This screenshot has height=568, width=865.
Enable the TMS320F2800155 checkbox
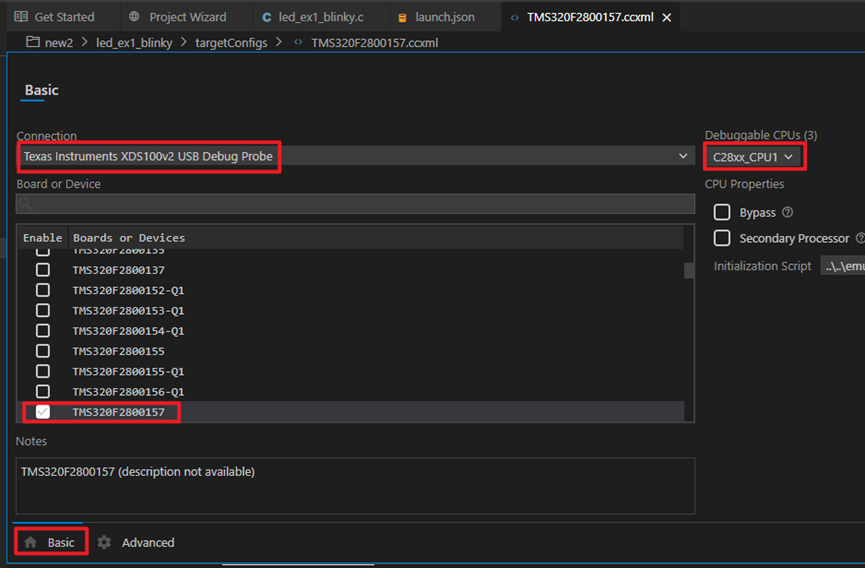tap(42, 351)
